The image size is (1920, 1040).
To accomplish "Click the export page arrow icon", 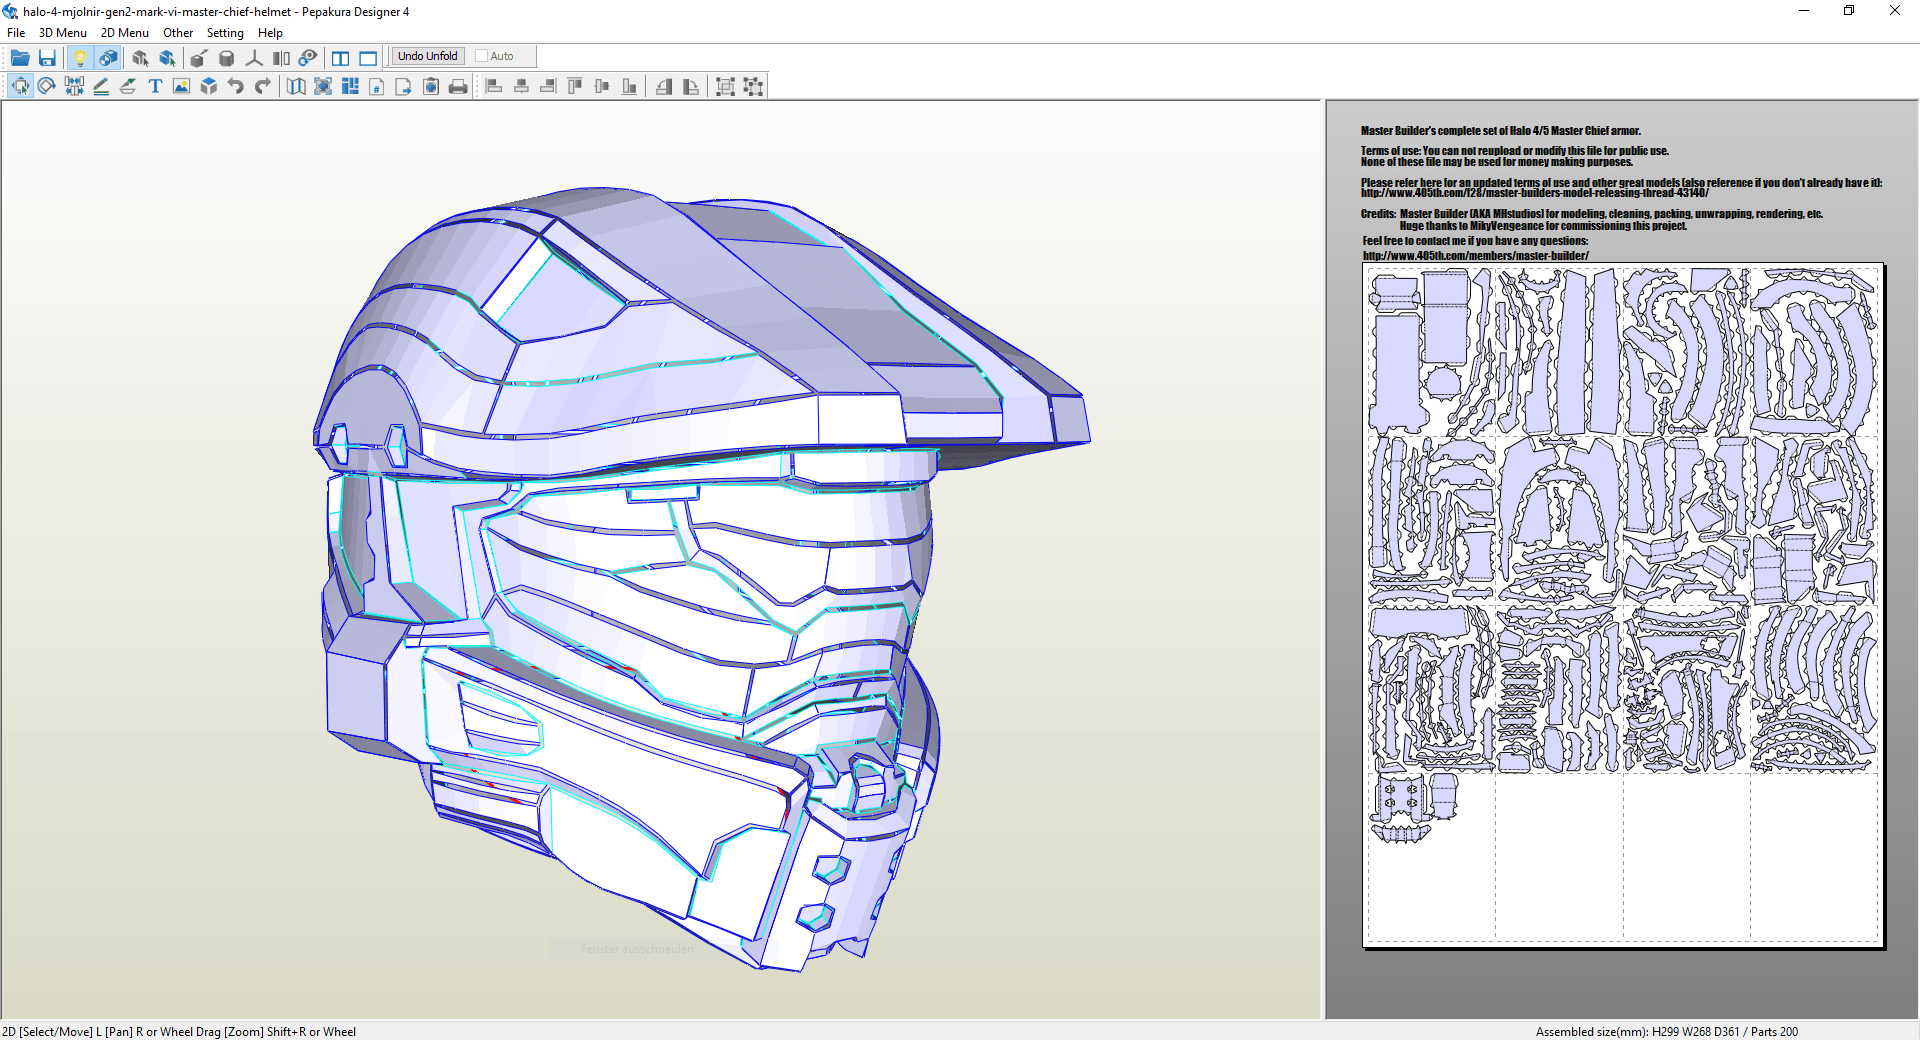I will click(x=404, y=86).
